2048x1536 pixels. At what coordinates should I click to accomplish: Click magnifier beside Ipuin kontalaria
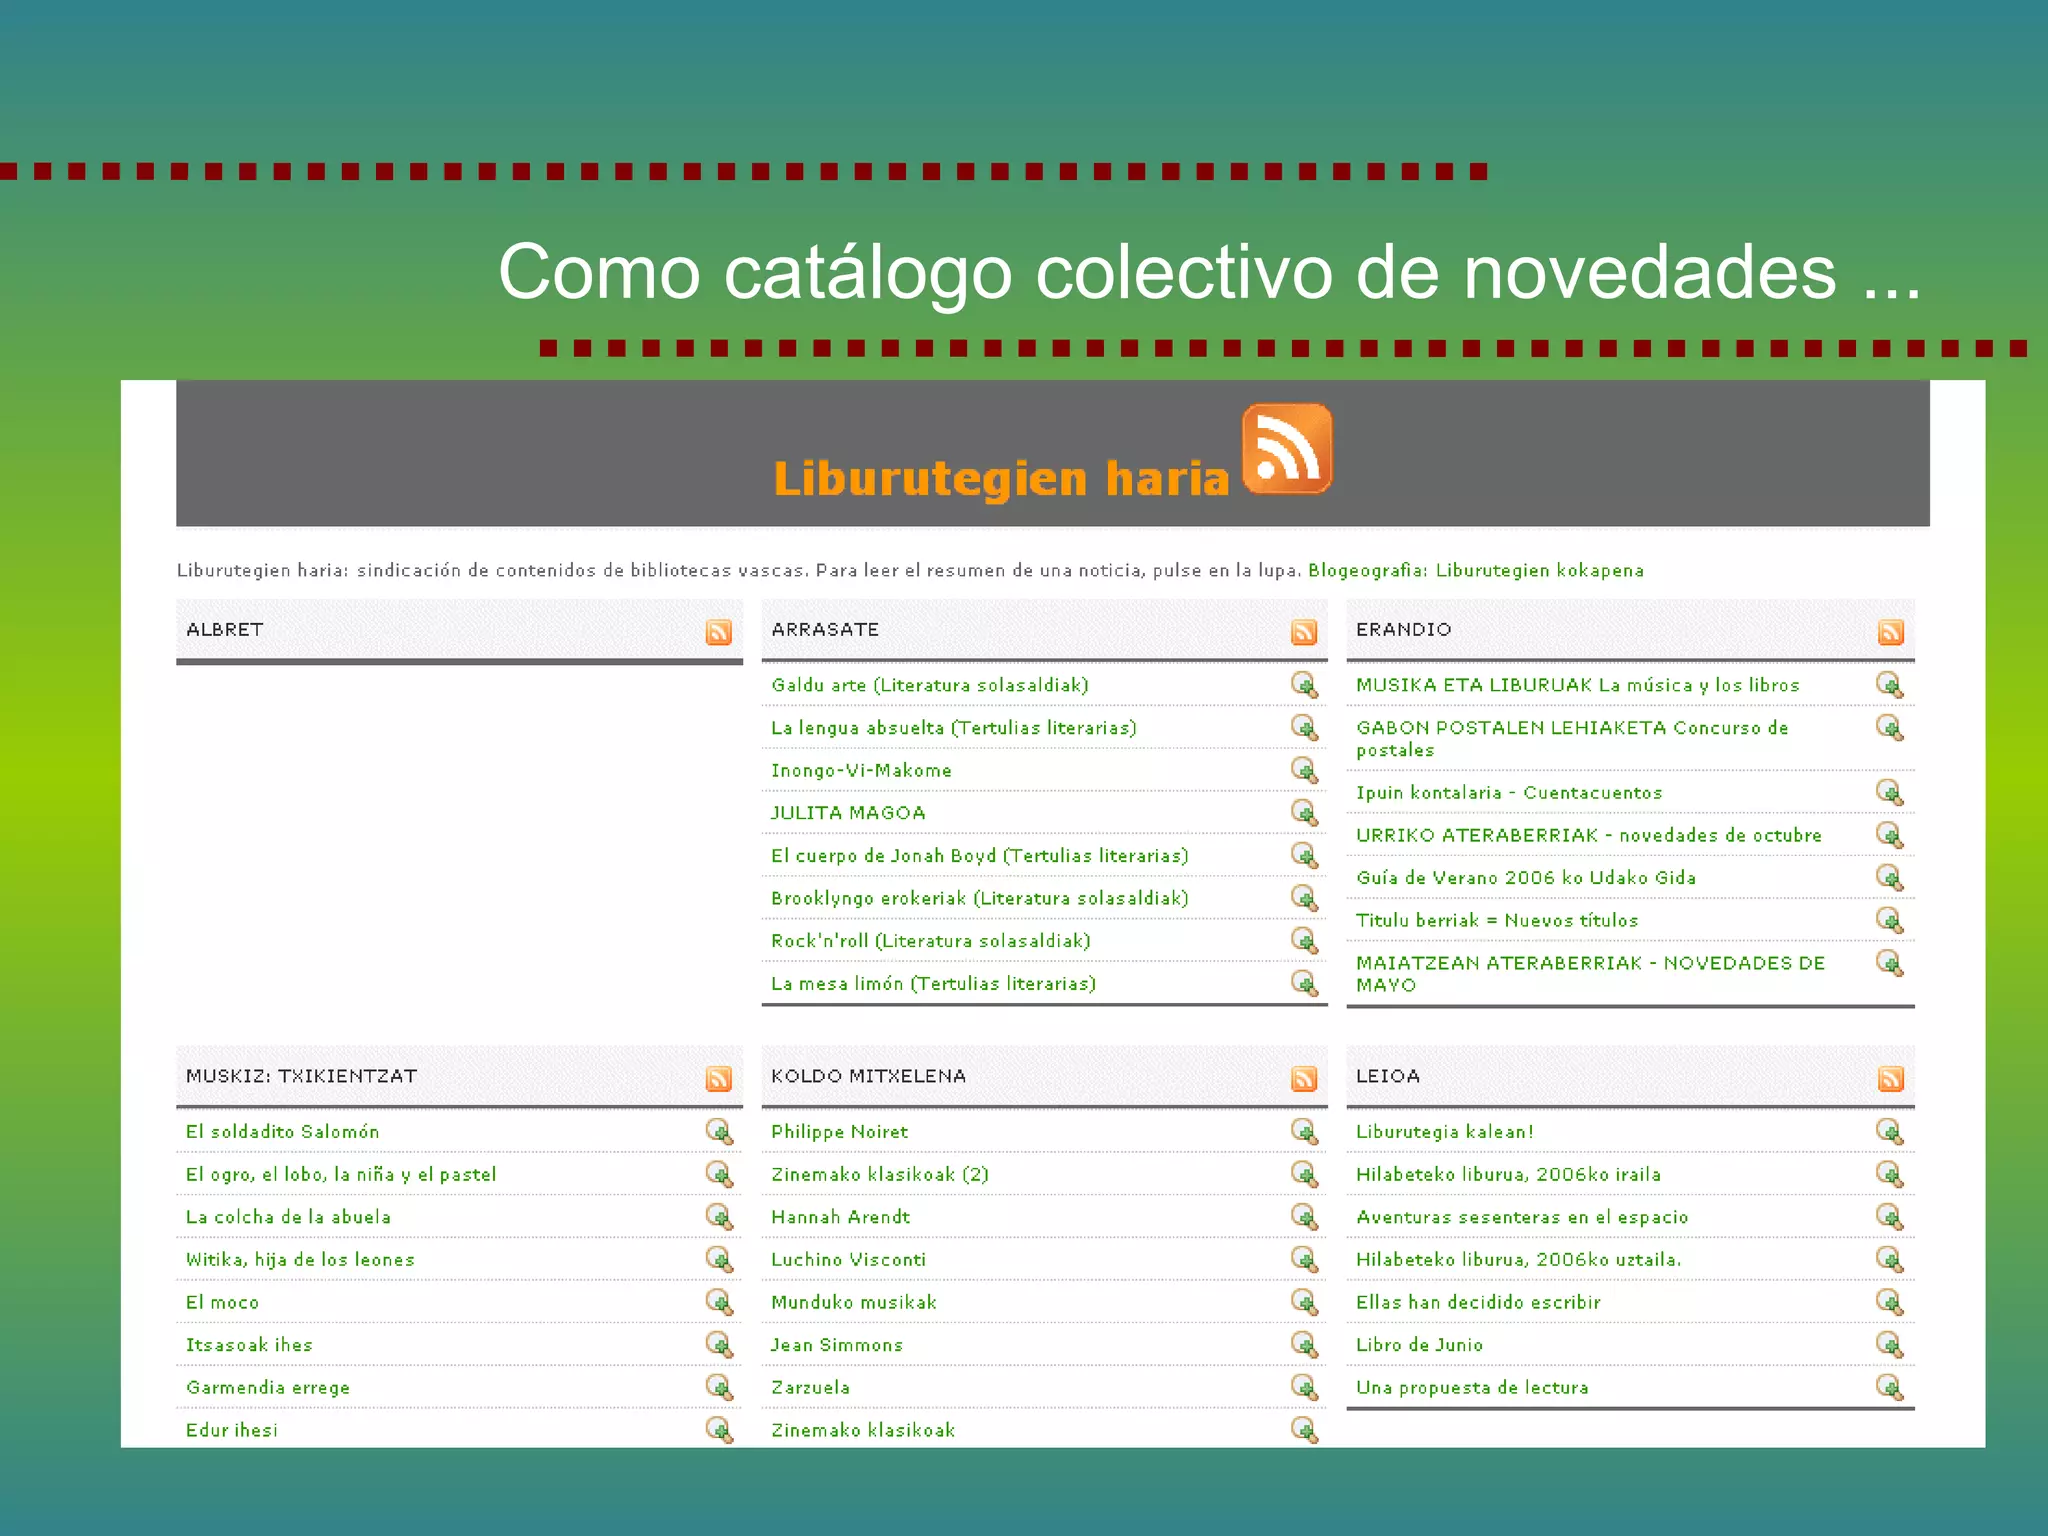point(1889,792)
